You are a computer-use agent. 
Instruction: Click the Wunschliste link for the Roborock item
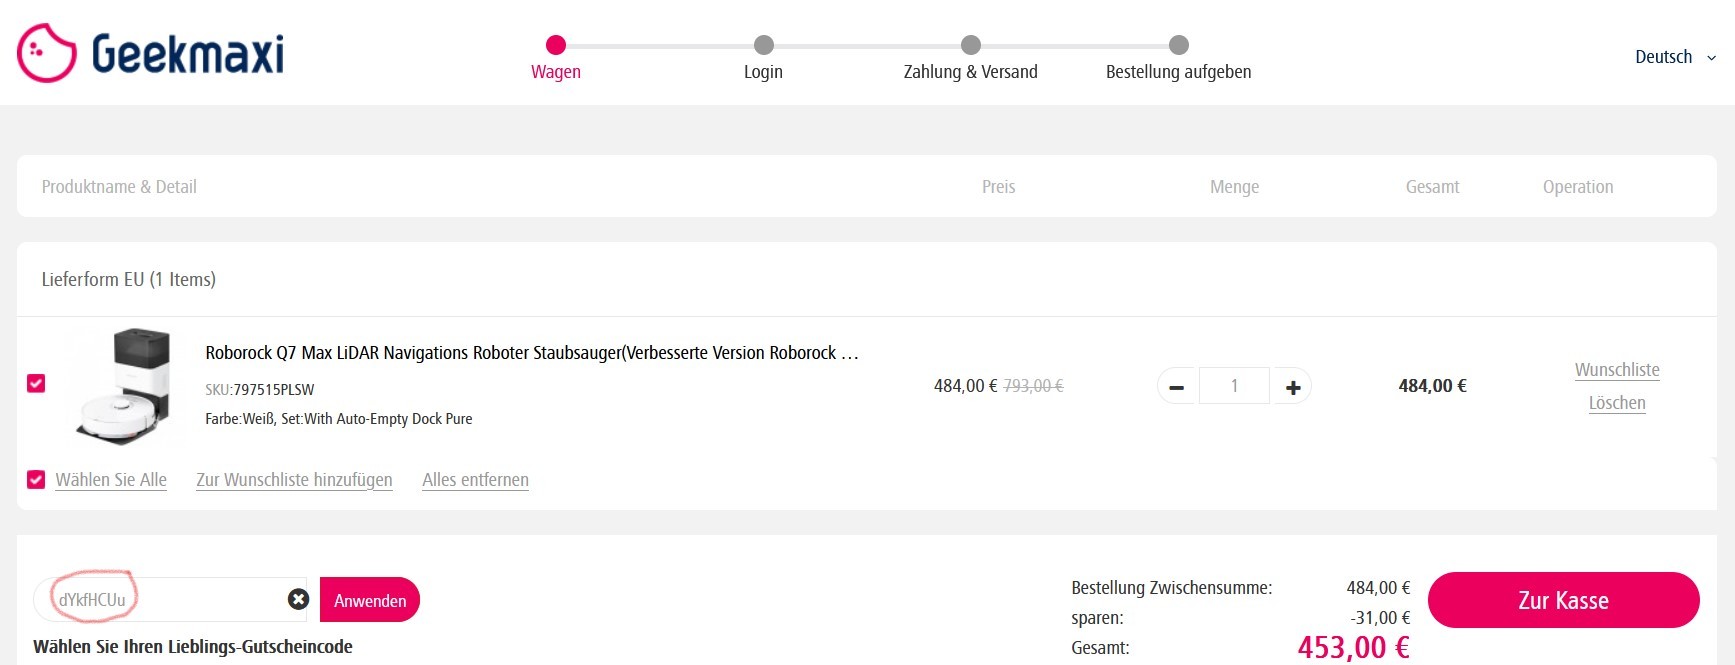click(1617, 370)
